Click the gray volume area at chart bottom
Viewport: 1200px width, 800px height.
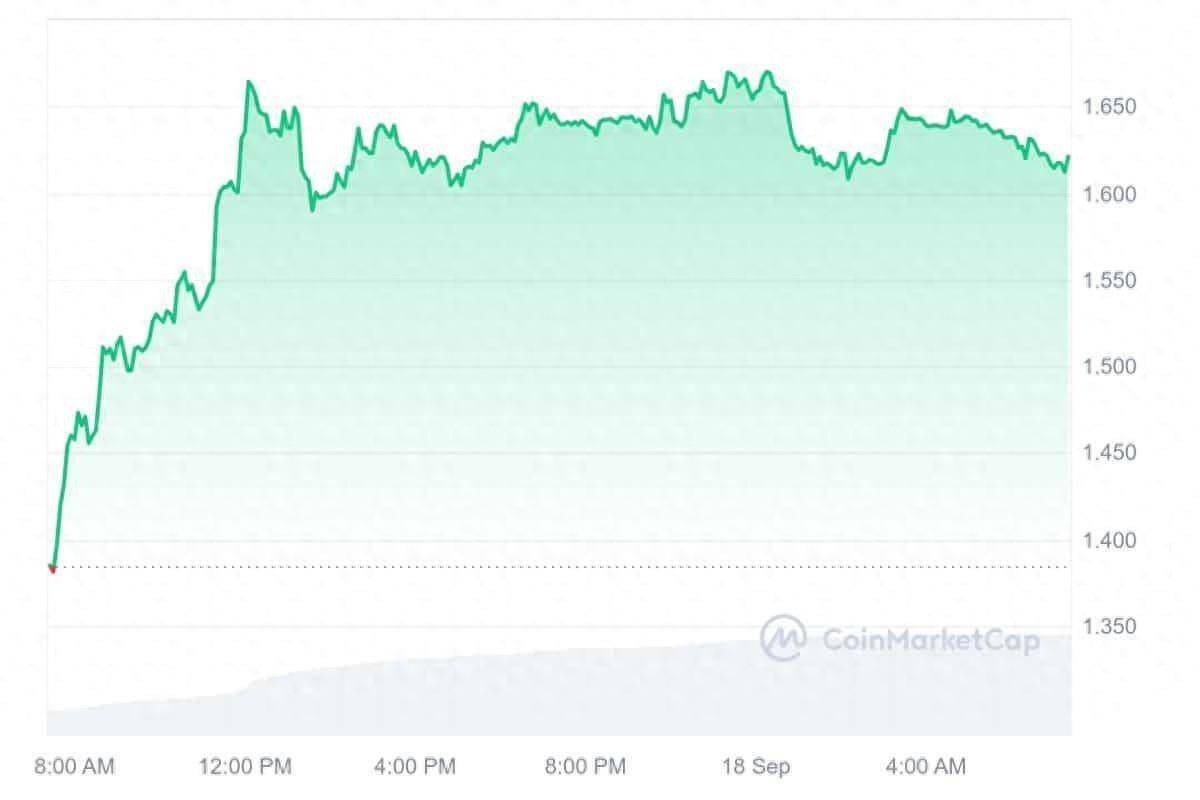(x=558, y=692)
